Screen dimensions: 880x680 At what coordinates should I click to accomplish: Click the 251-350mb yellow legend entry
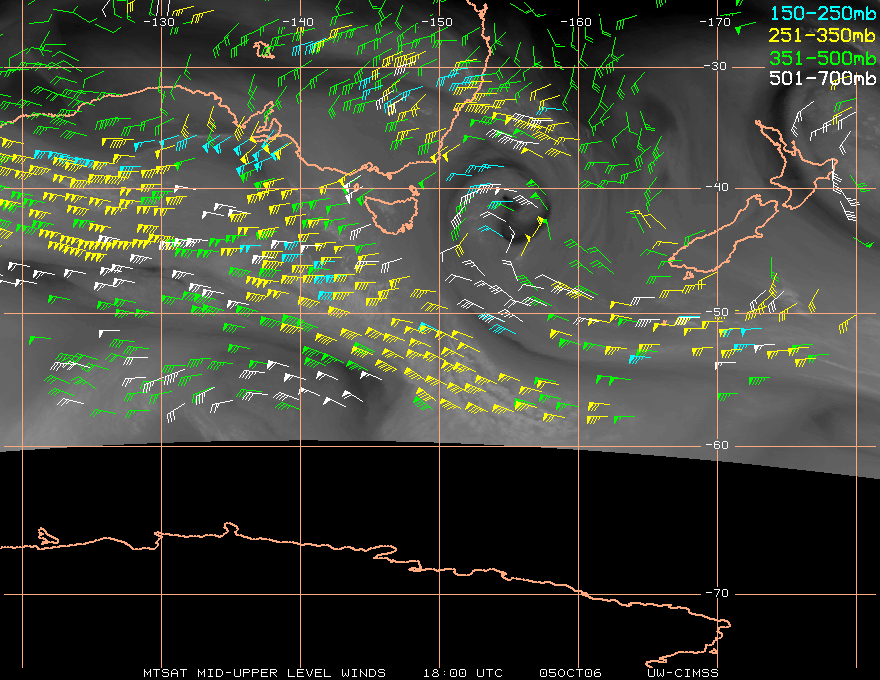pos(823,35)
